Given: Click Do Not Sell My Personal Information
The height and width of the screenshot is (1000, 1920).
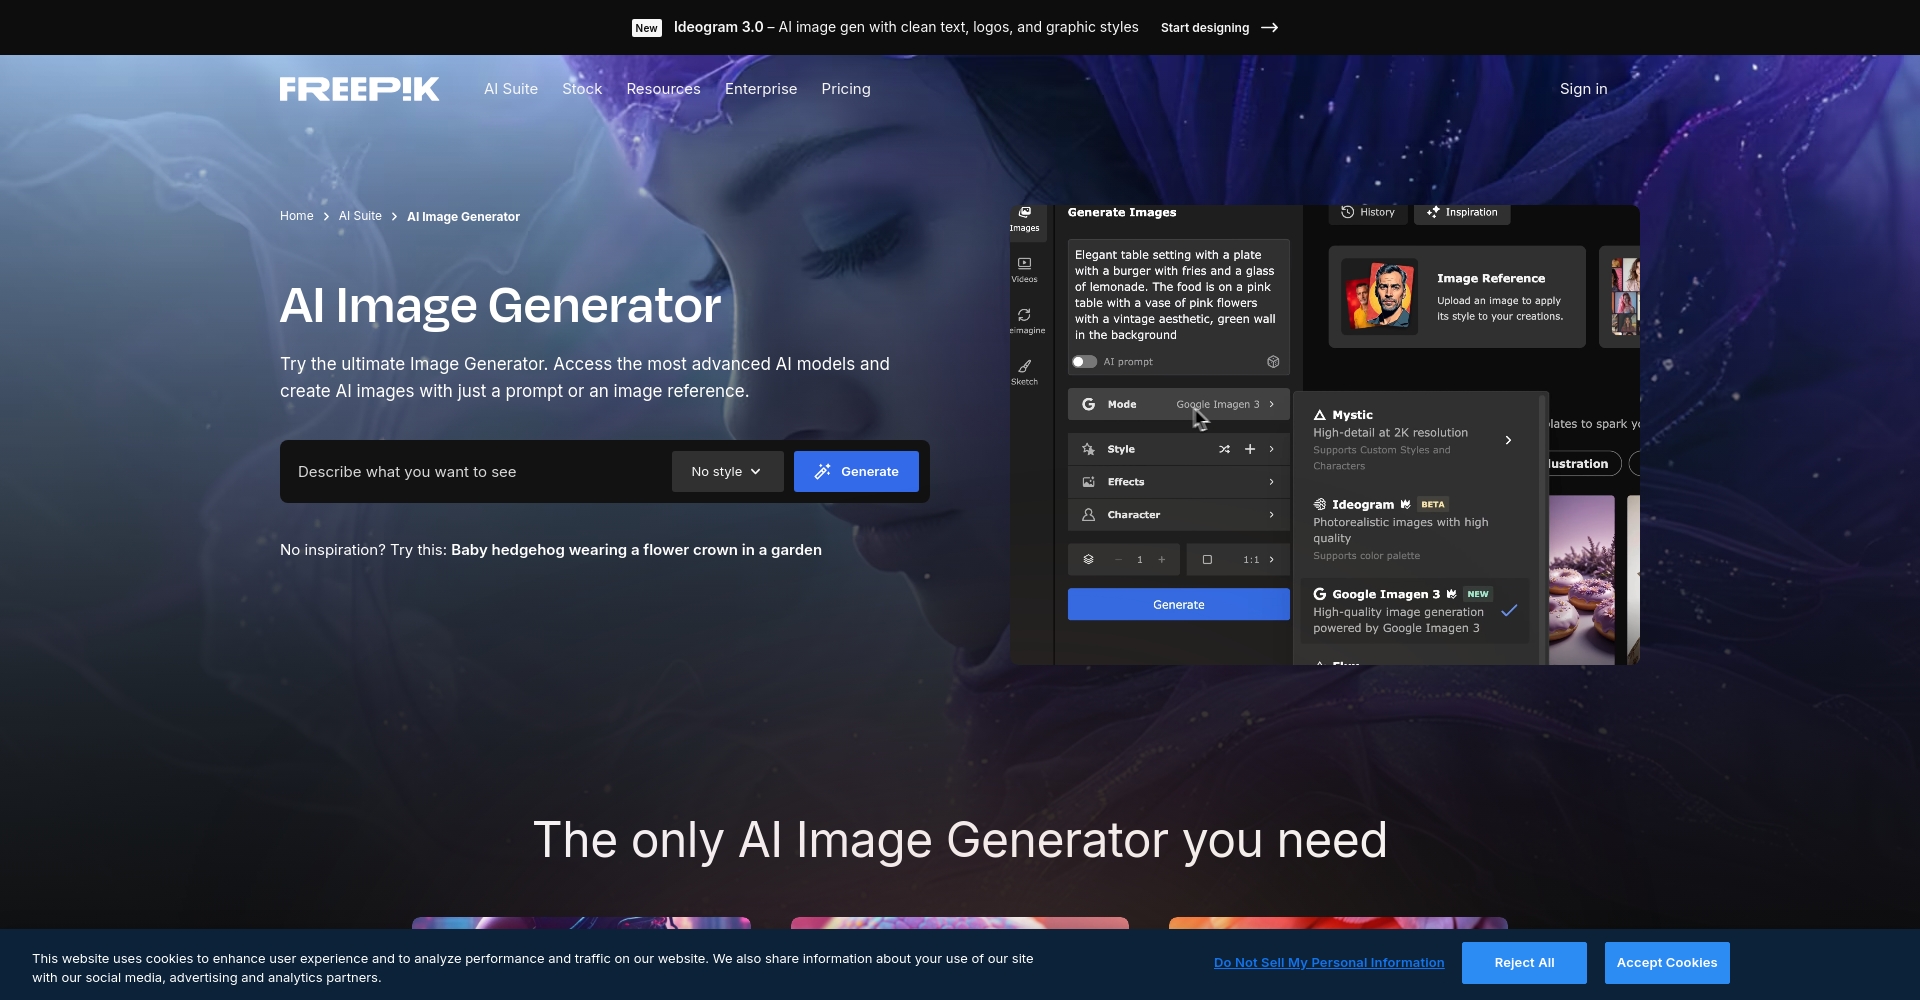Looking at the screenshot, I should 1329,963.
